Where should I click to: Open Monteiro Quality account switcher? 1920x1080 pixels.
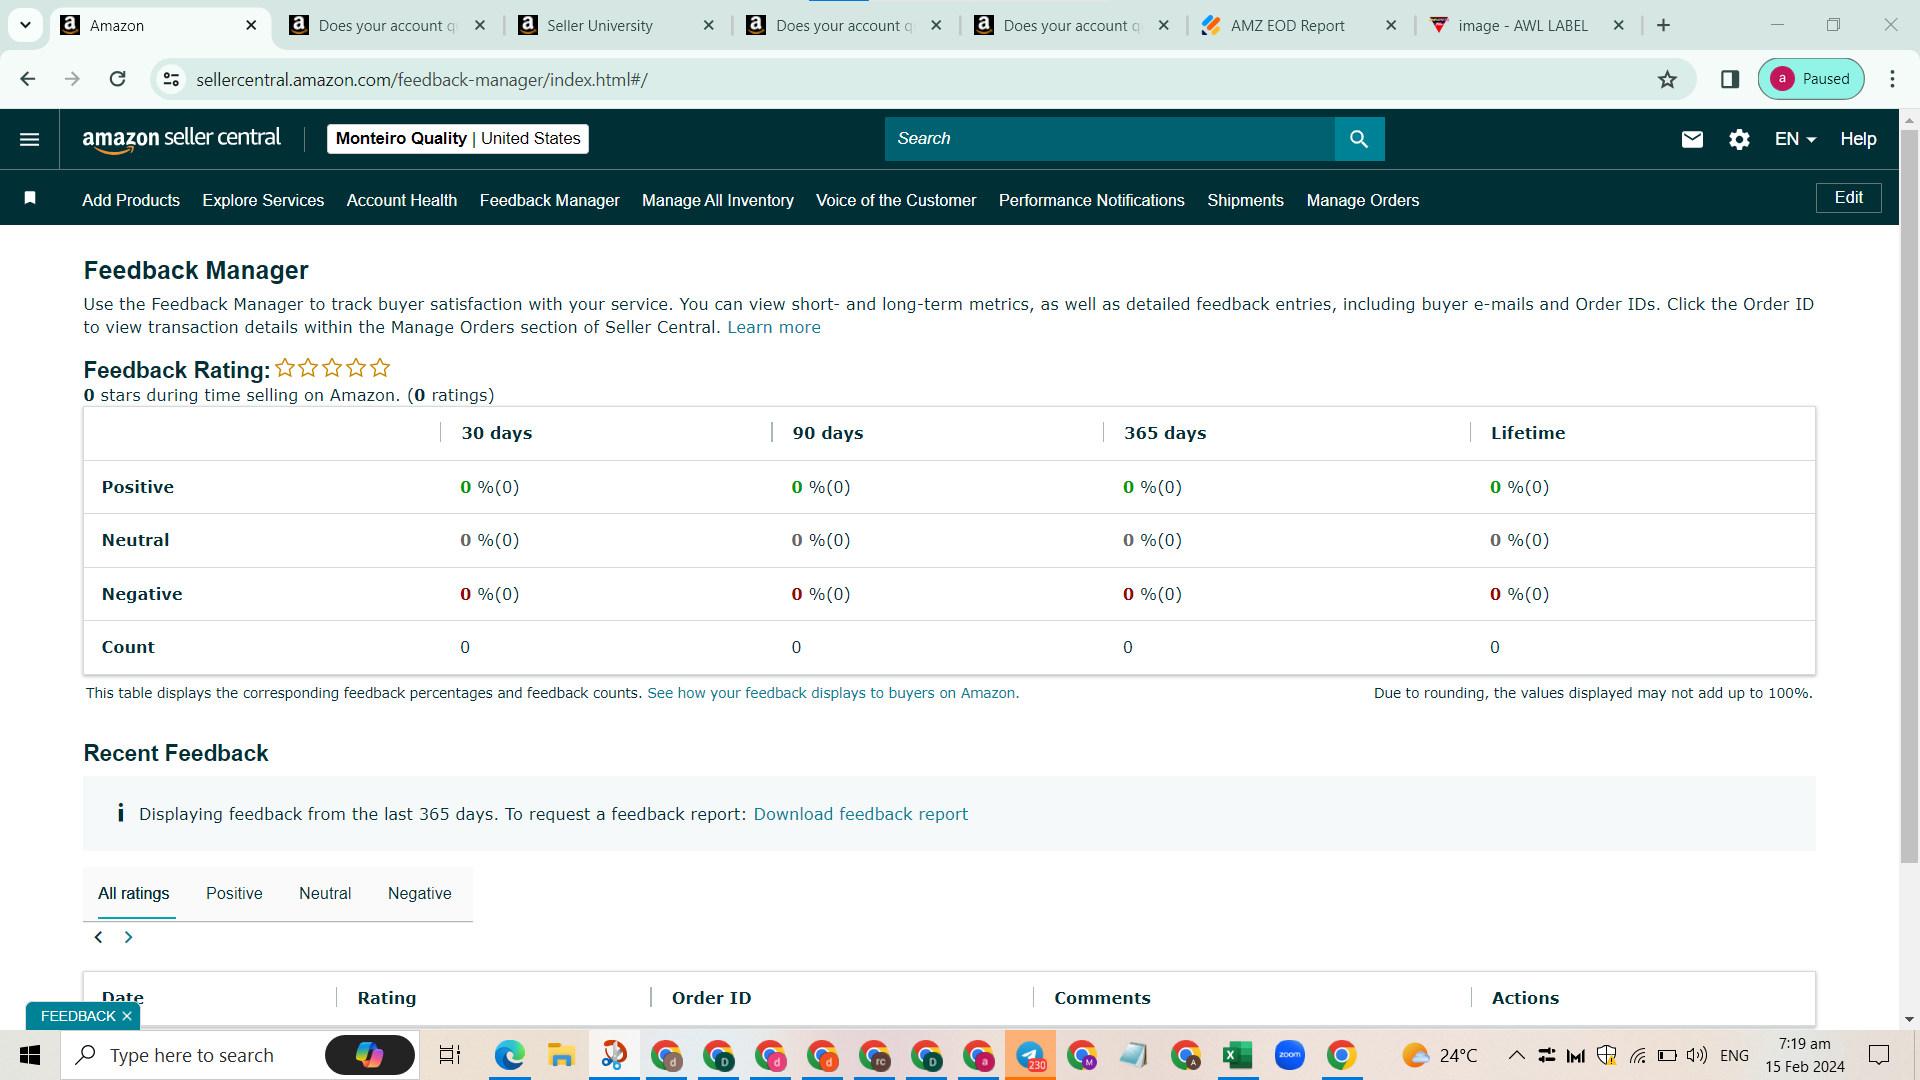coord(458,139)
